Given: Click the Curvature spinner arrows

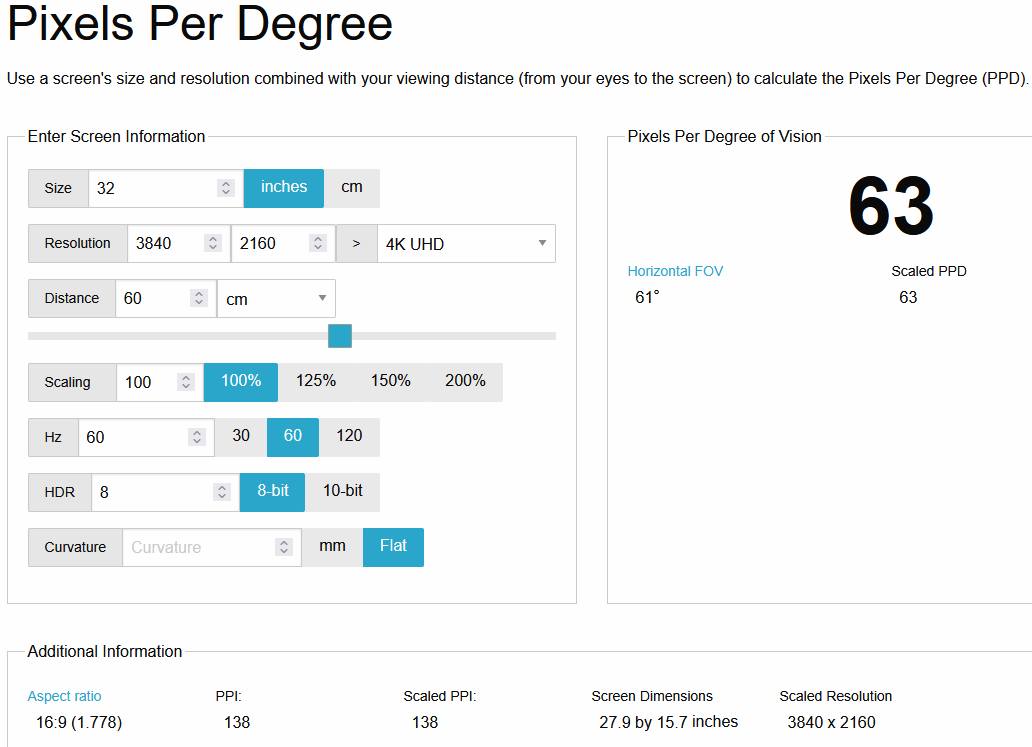Looking at the screenshot, I should click(284, 547).
